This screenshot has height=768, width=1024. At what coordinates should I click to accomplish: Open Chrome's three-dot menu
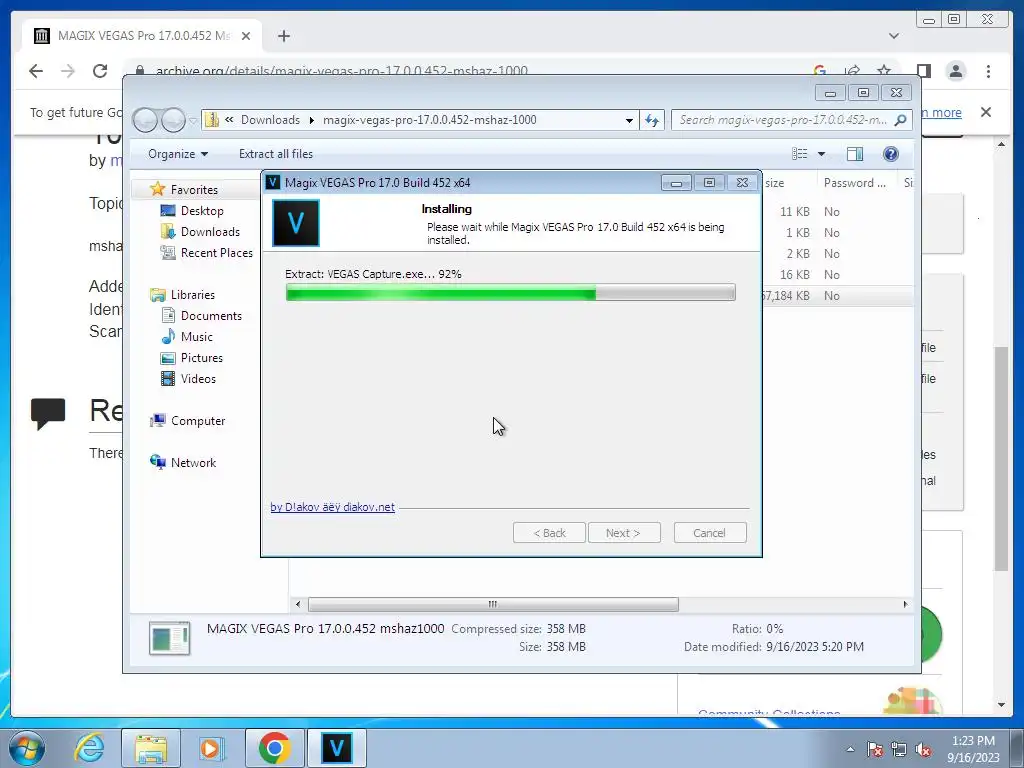[988, 71]
